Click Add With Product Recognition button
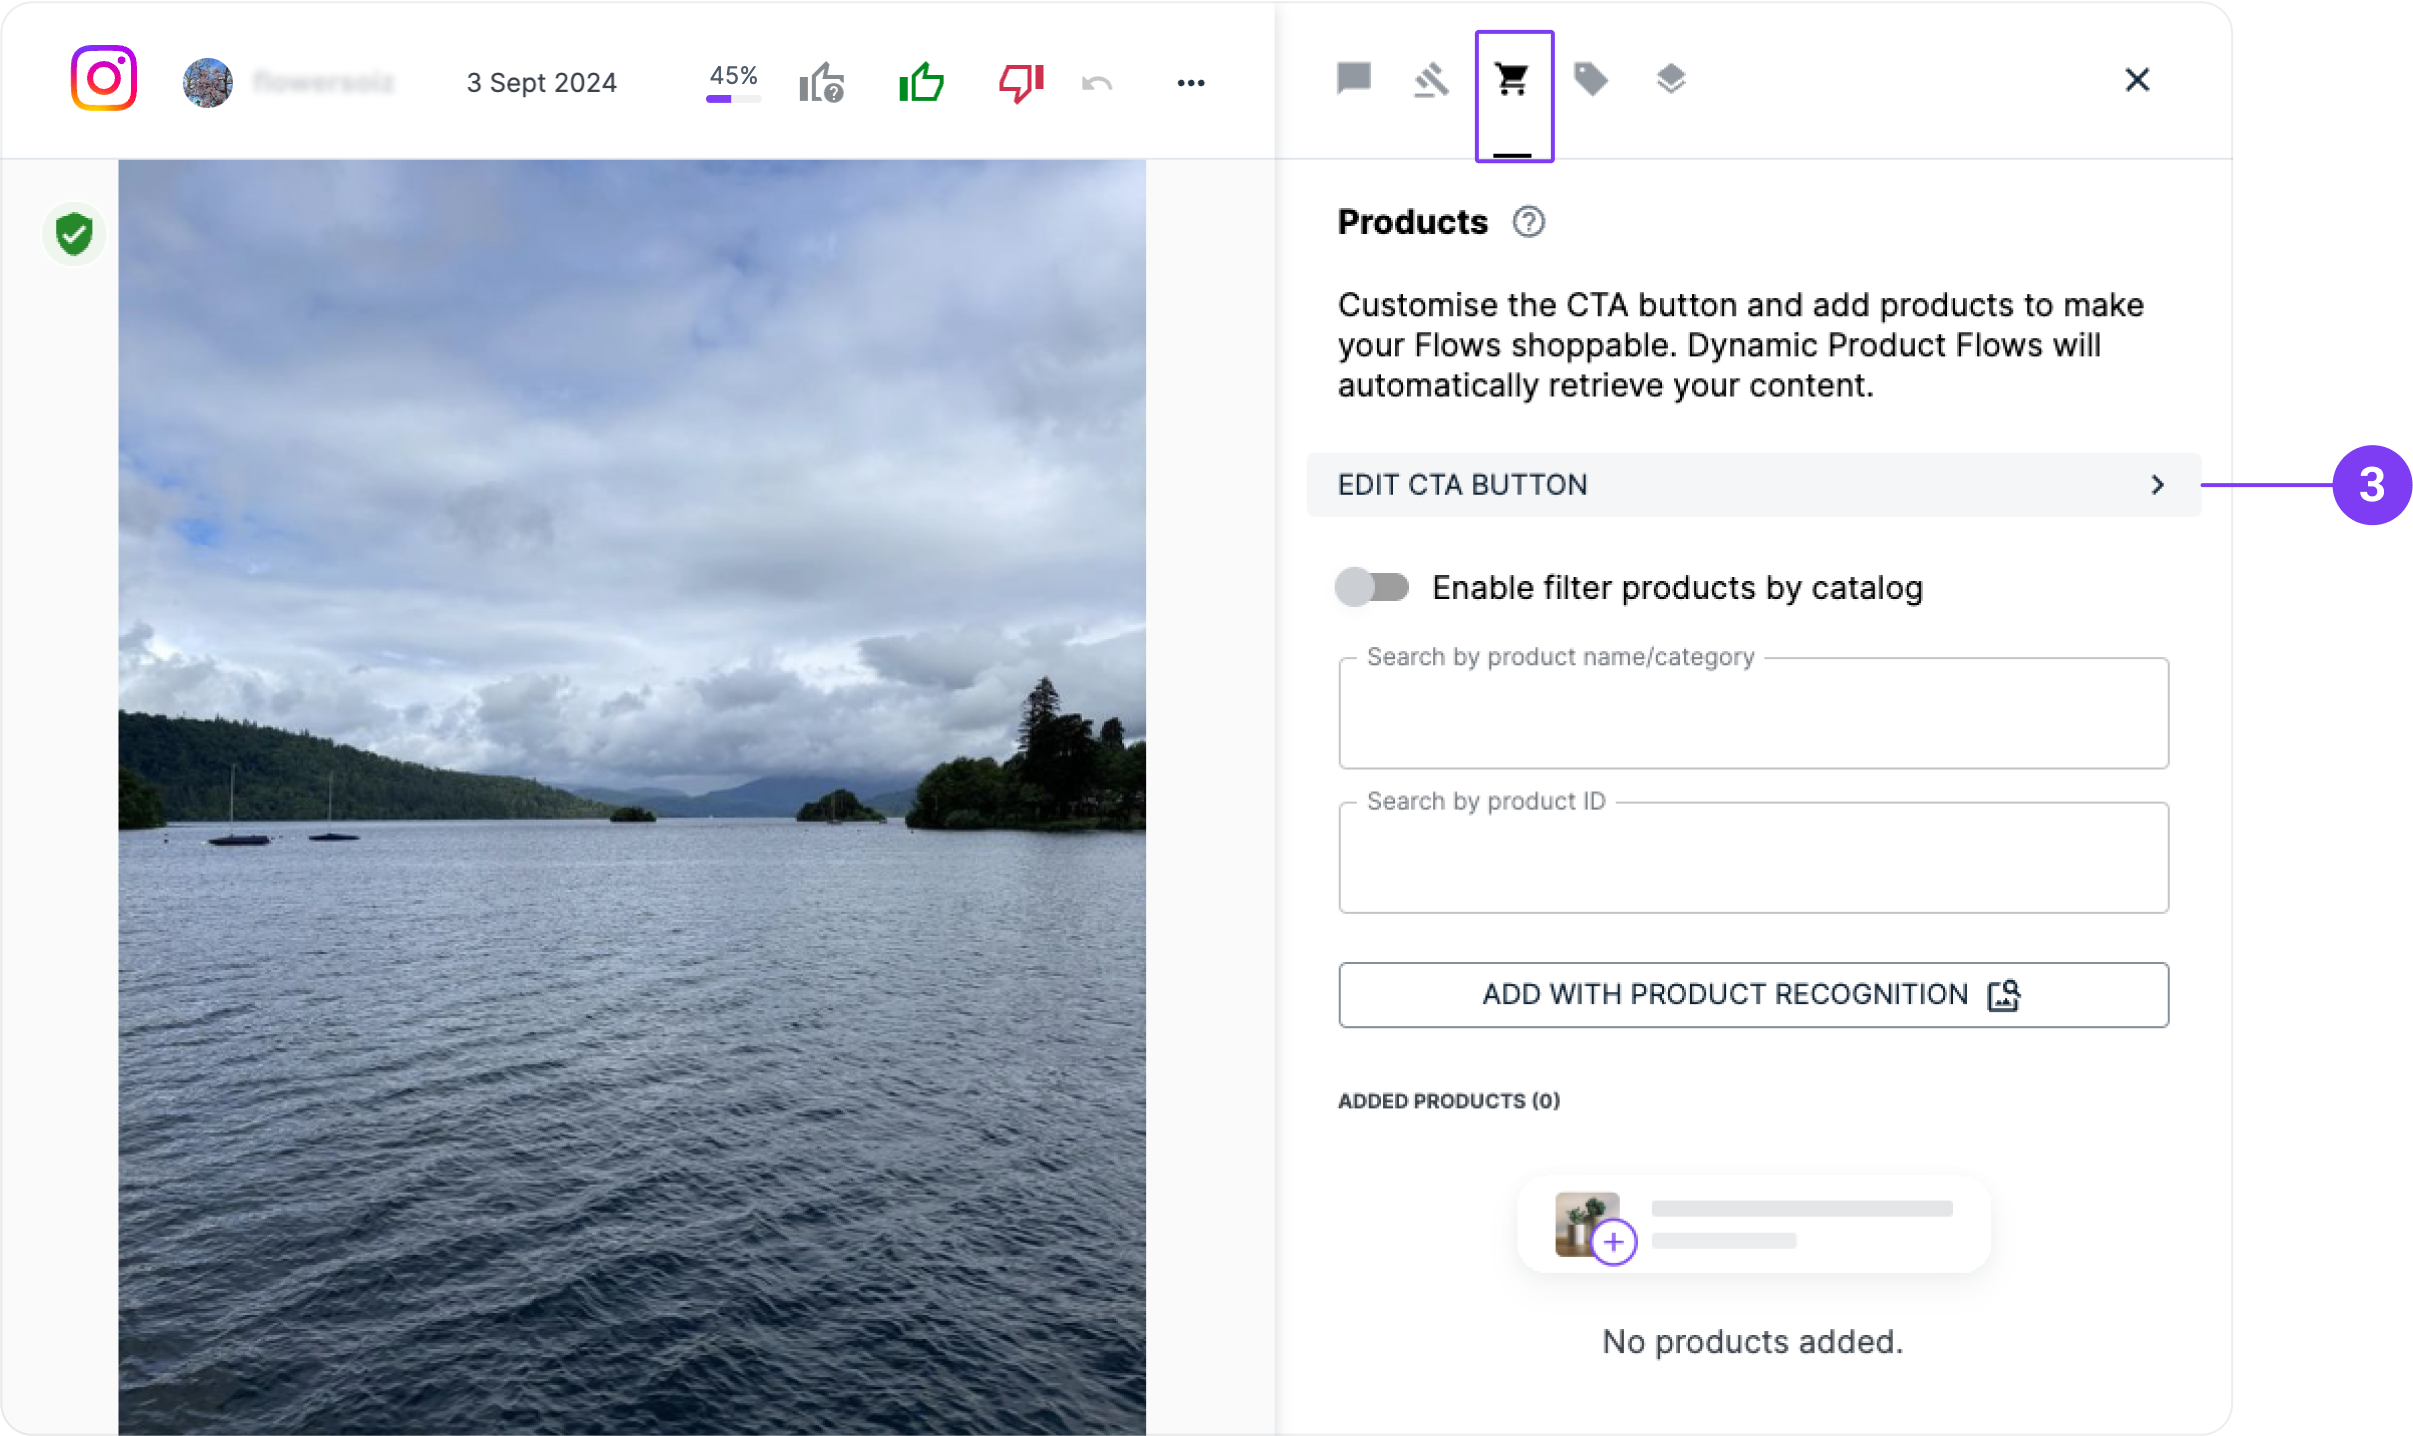 (x=1753, y=995)
